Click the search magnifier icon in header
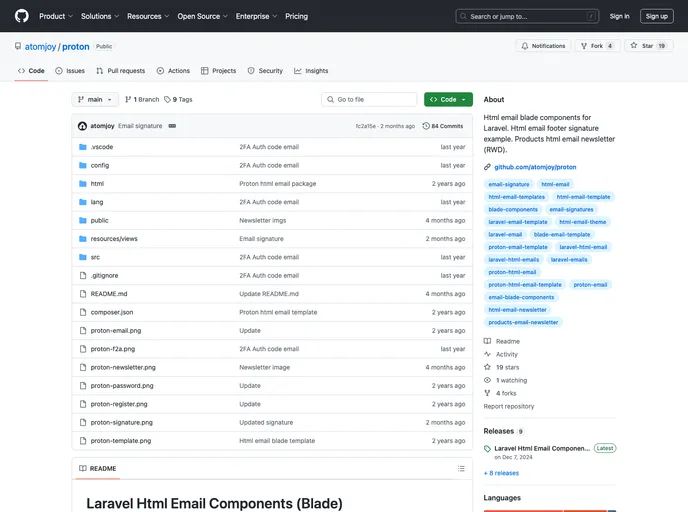Viewport: 688px width, 512px height. click(x=463, y=16)
